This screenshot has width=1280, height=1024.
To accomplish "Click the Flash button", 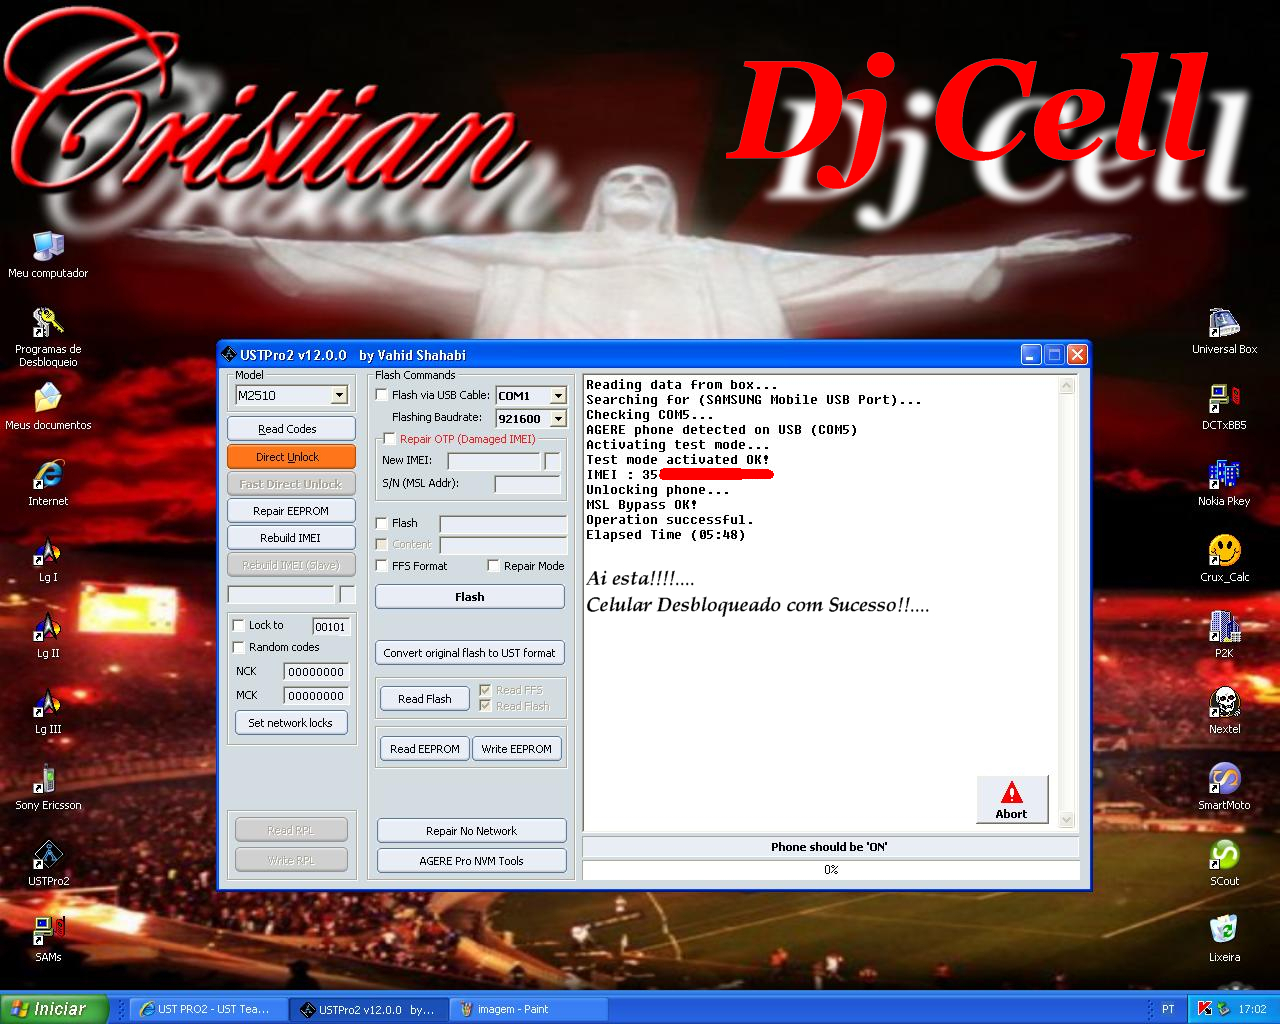I will 470,597.
